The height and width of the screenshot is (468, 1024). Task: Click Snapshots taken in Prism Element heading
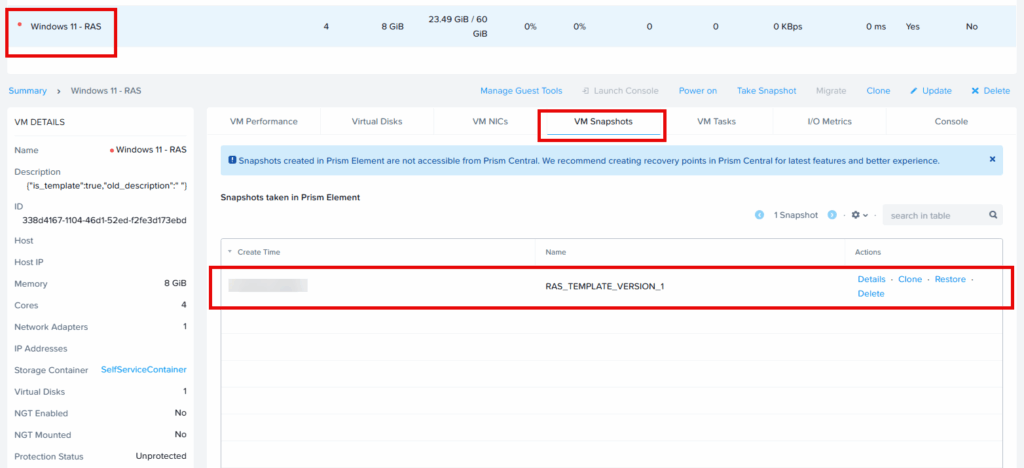click(291, 197)
